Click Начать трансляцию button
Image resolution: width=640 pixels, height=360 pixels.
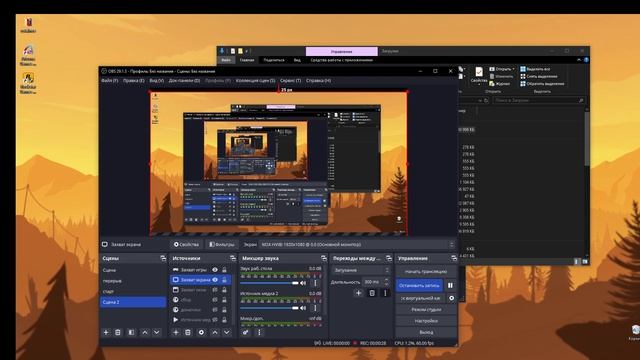(426, 271)
